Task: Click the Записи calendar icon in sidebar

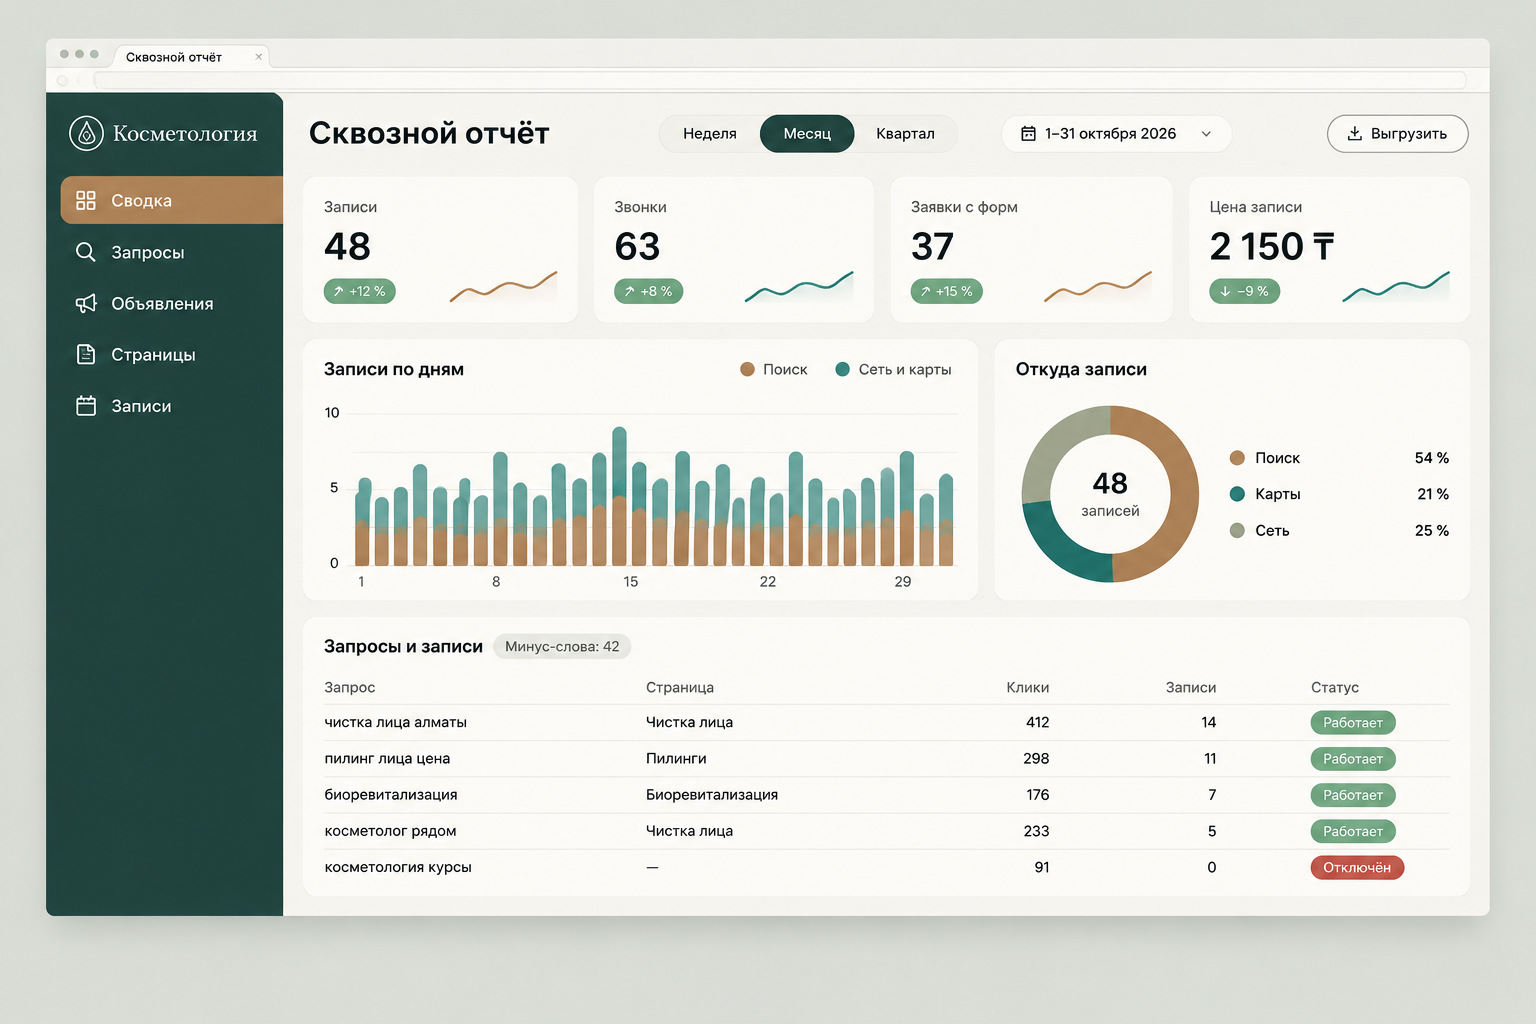Action: click(86, 405)
